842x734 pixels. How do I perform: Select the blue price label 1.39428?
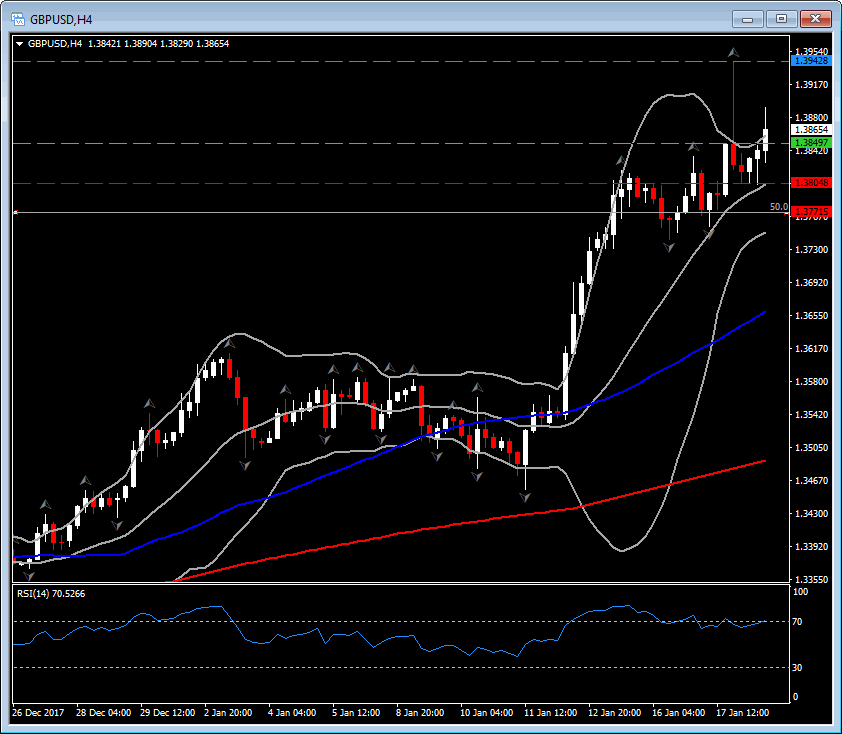click(x=811, y=61)
